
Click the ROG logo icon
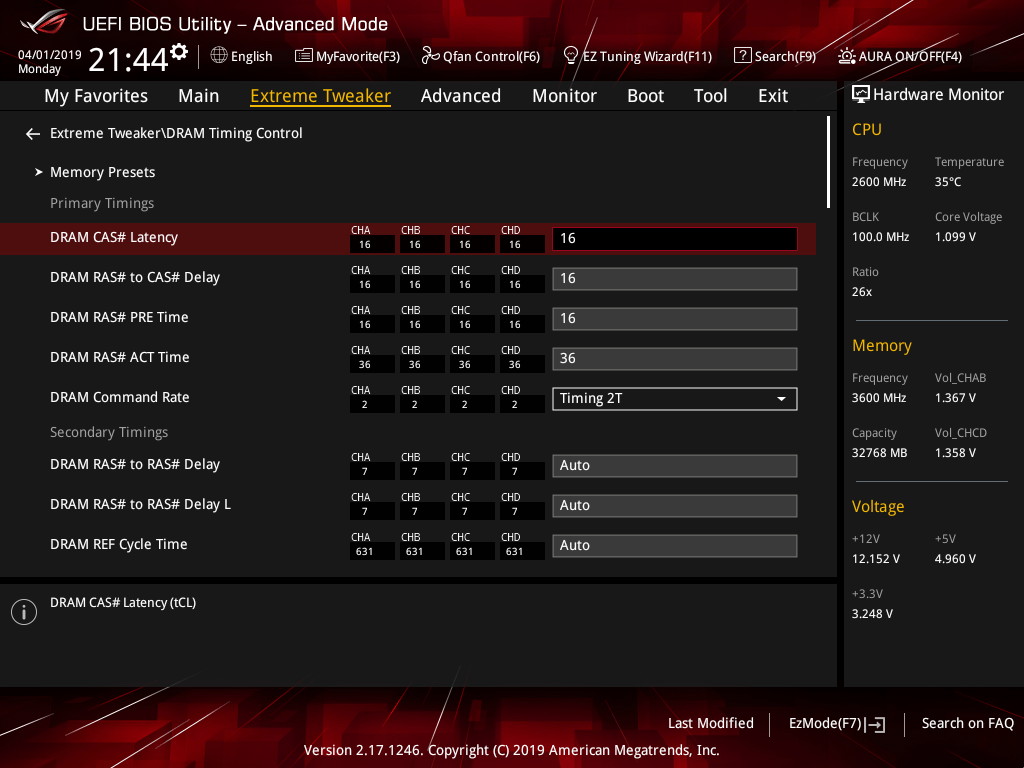pos(43,22)
